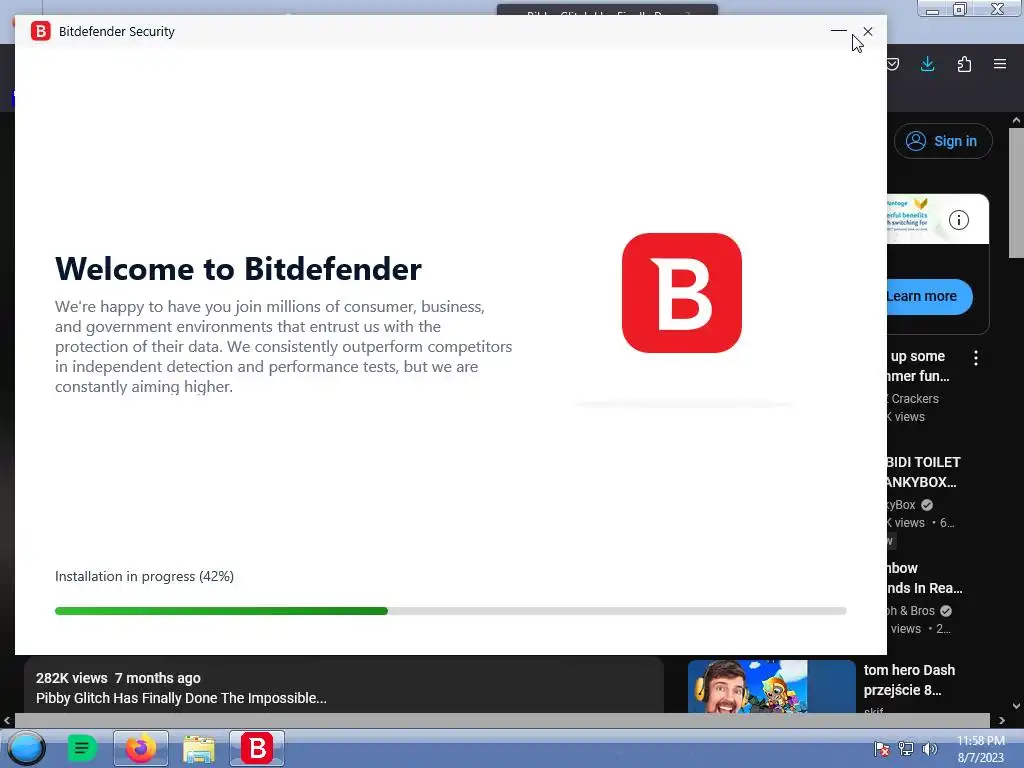Screen dimensions: 1024x768
Task: Open File Explorer from the taskbar
Action: [199, 748]
